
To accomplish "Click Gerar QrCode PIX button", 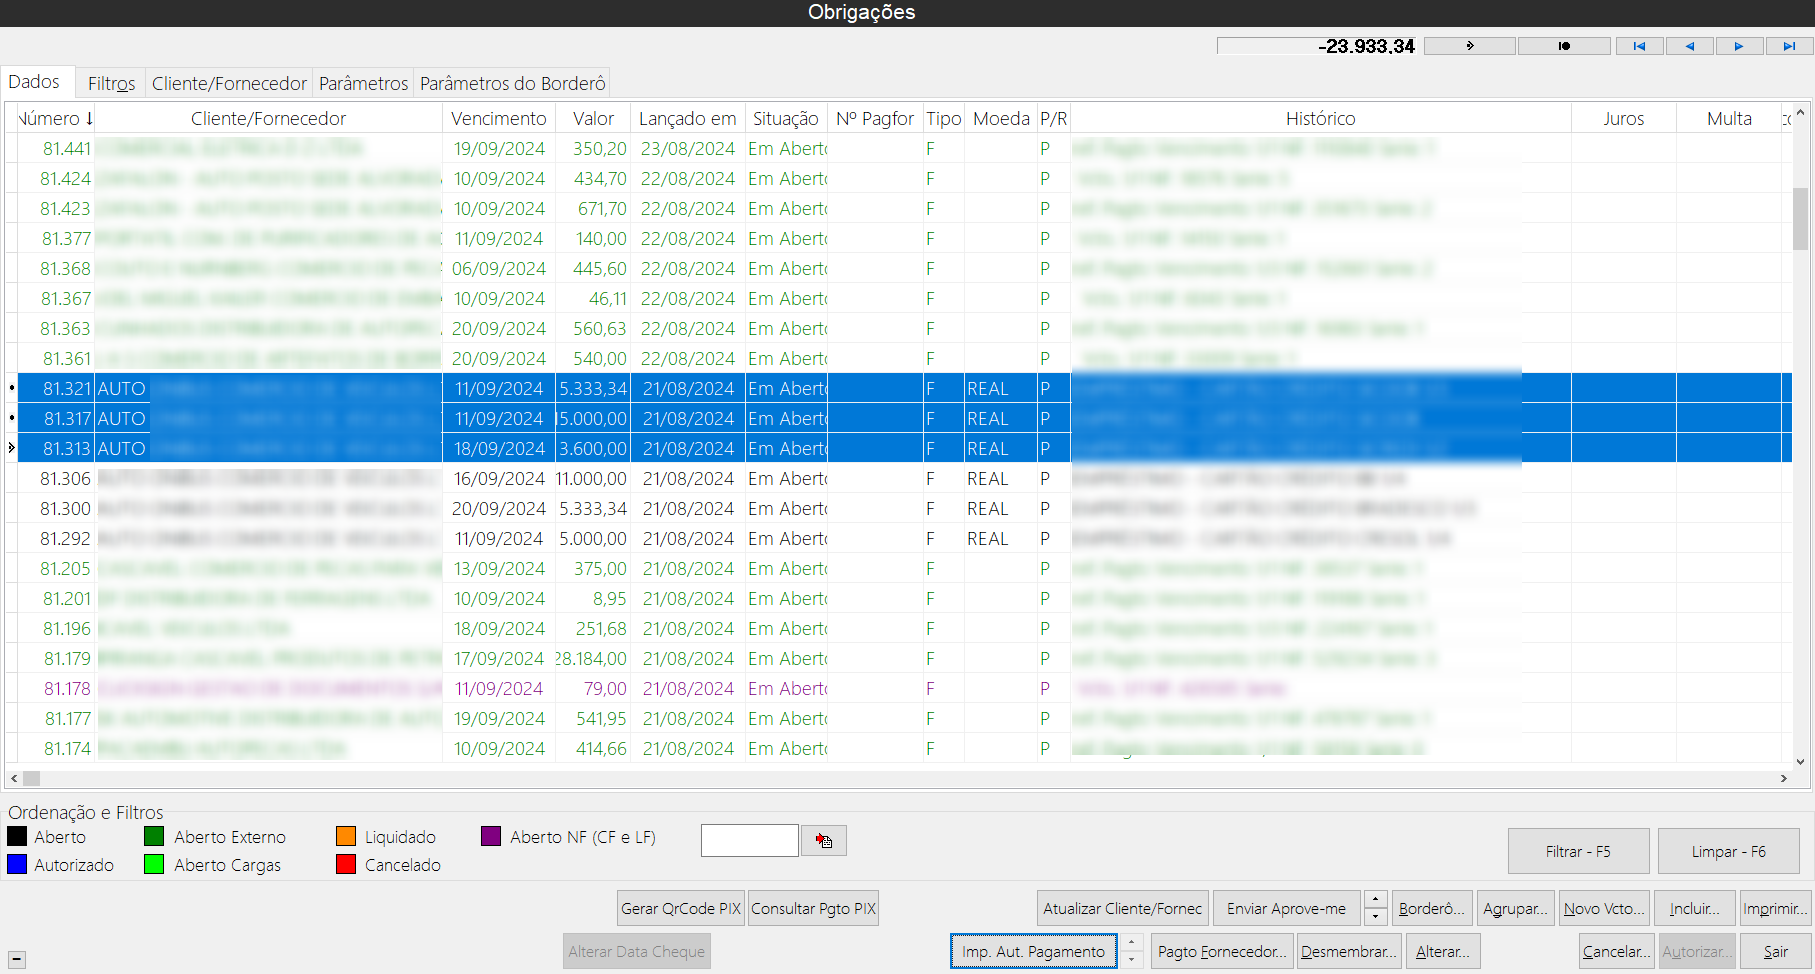I will 681,908.
